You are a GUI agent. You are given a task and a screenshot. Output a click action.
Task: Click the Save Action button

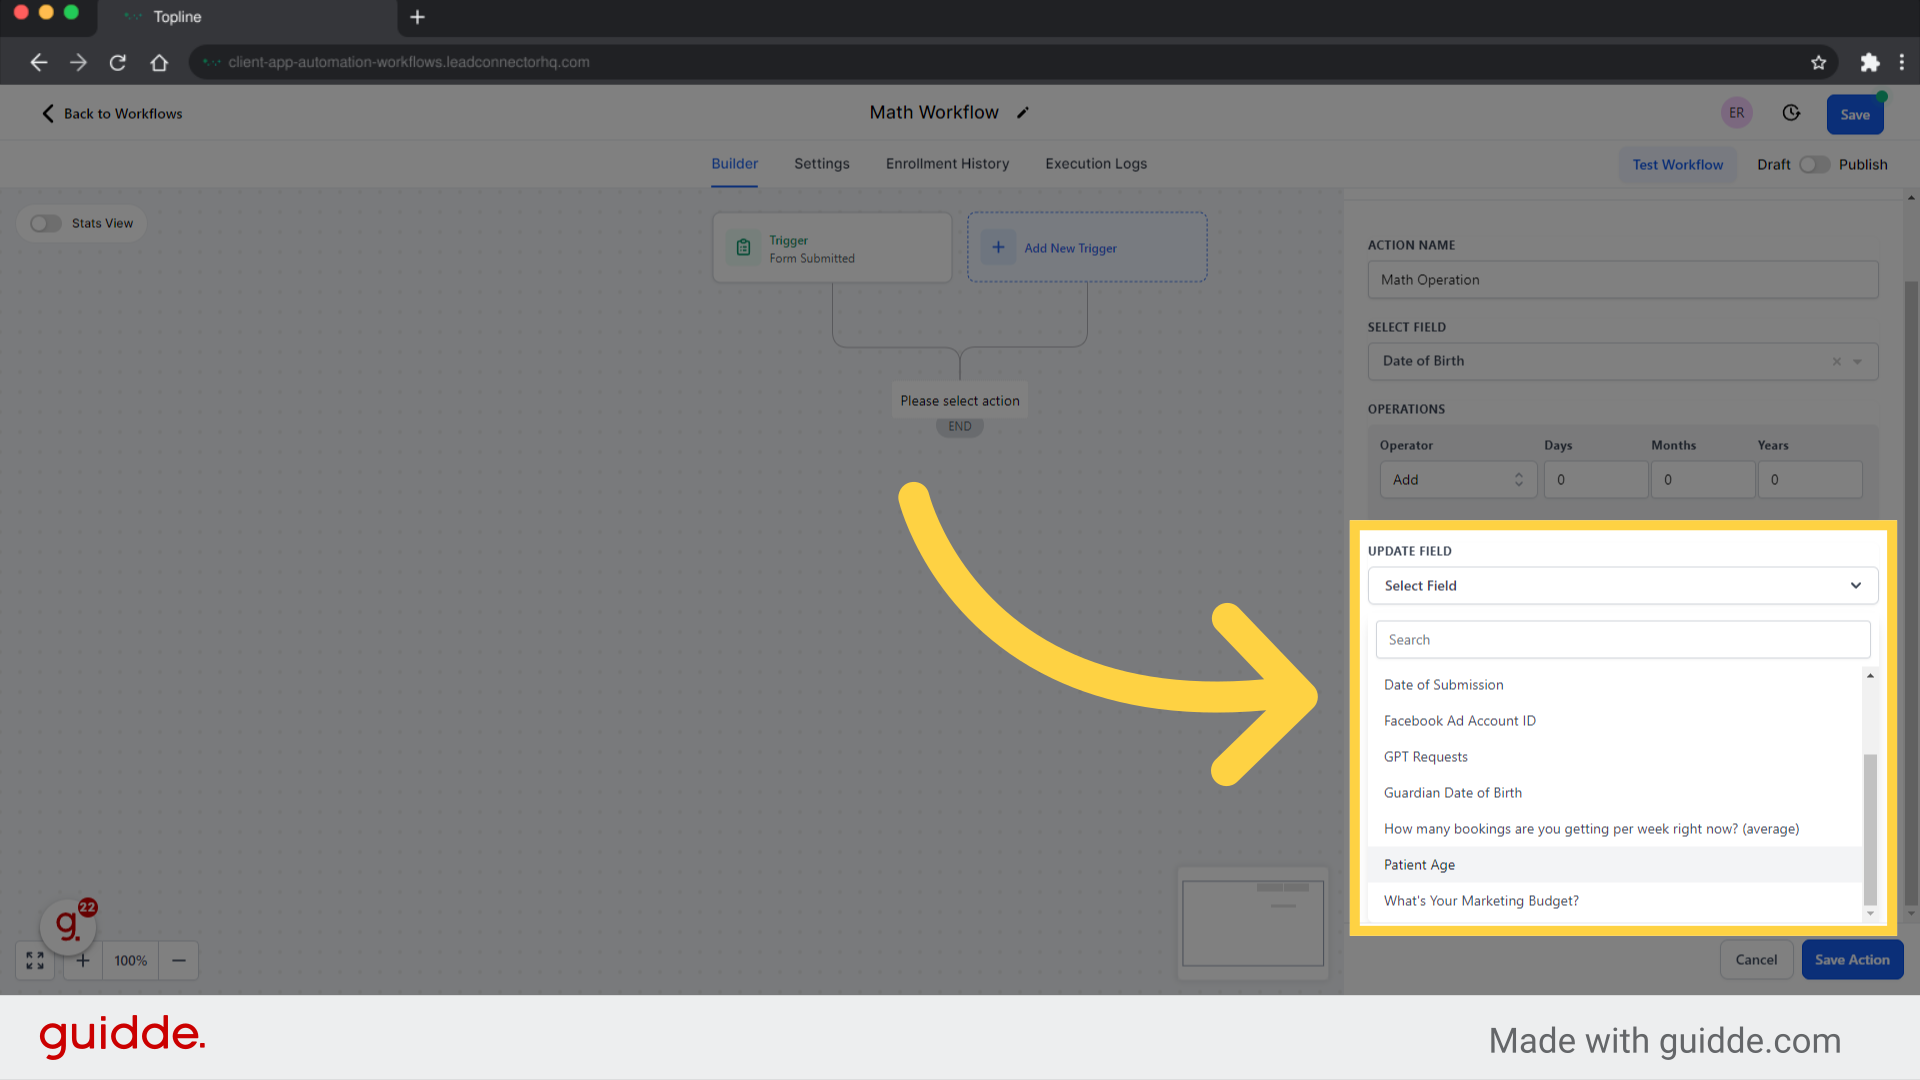(1852, 960)
